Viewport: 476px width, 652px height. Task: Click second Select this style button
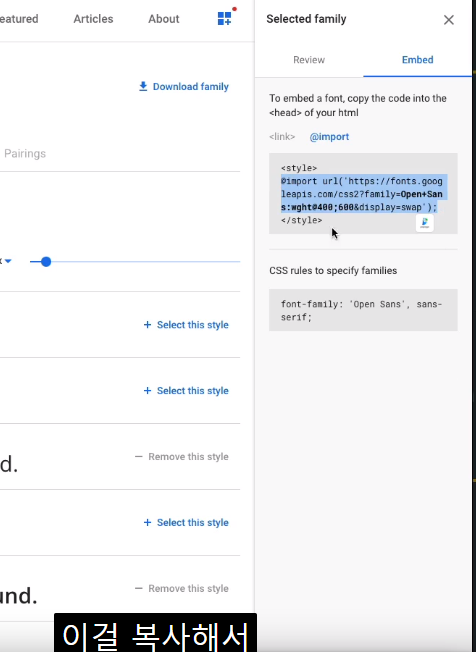[x=186, y=390]
